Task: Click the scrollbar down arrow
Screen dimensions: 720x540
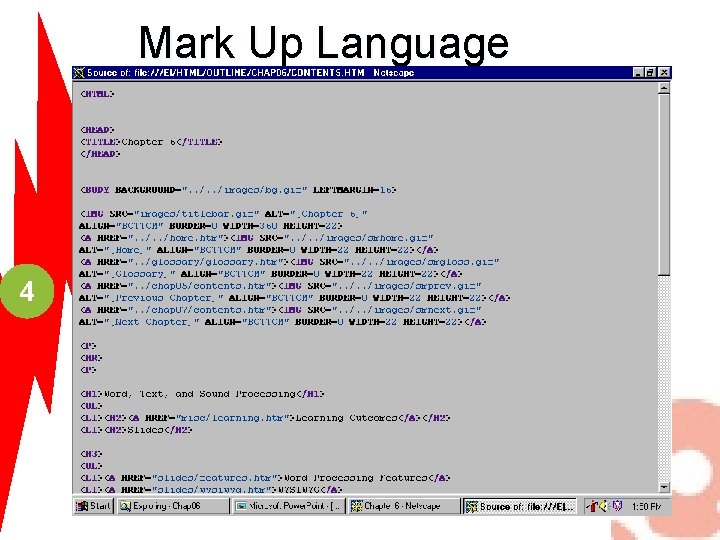Action: pos(664,487)
